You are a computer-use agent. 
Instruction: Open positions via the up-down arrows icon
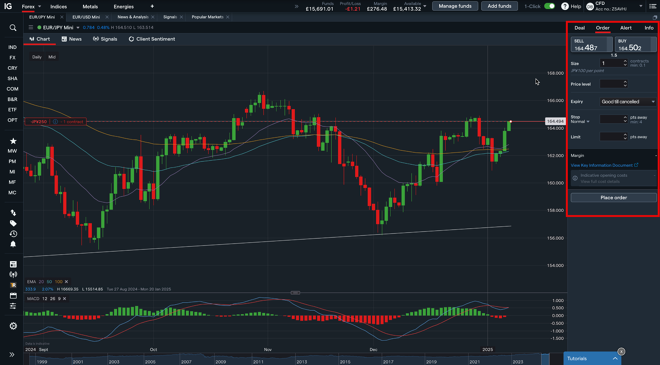pyautogui.click(x=13, y=213)
